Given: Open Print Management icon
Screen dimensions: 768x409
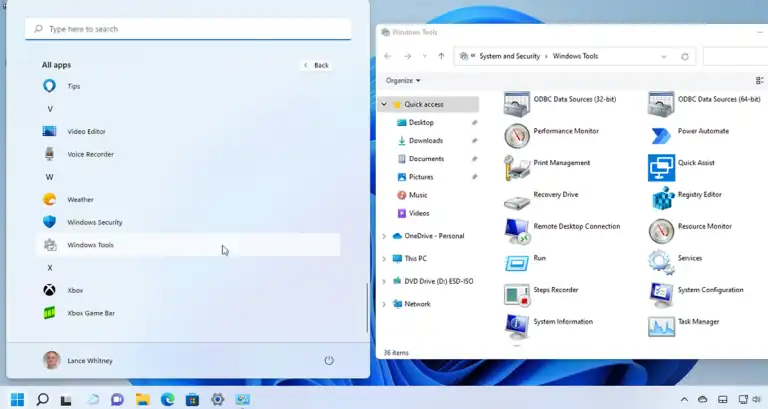Looking at the screenshot, I should coord(517,168).
